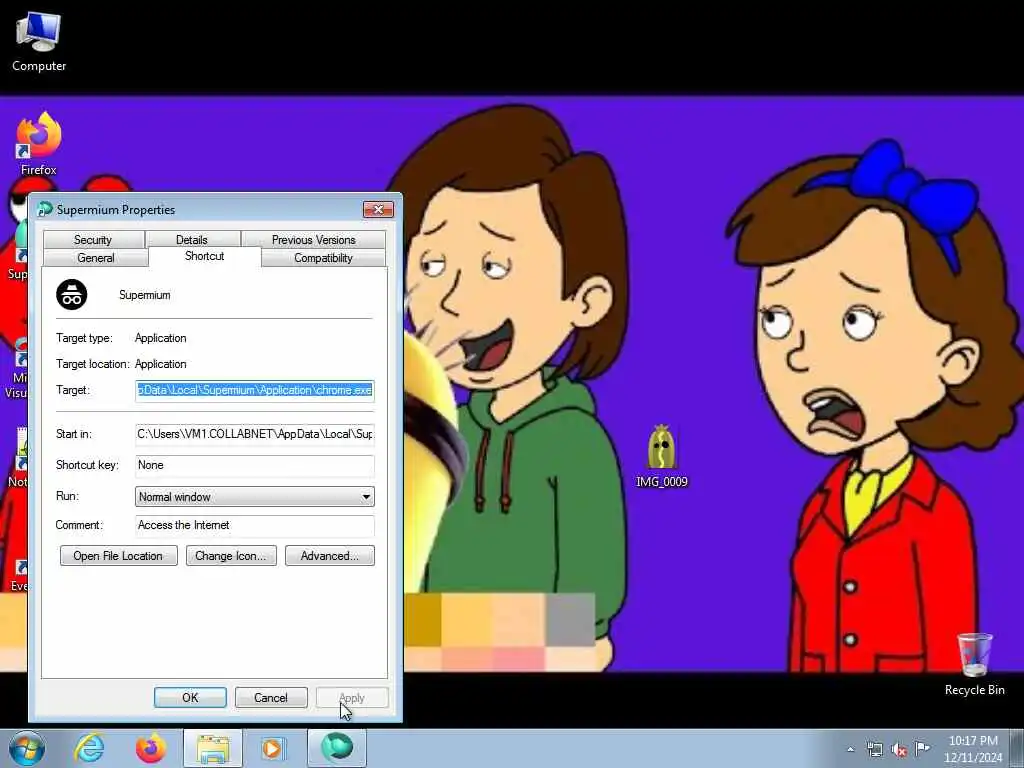Viewport: 1024px width, 768px height.
Task: Click the Cancel button
Action: click(x=271, y=697)
